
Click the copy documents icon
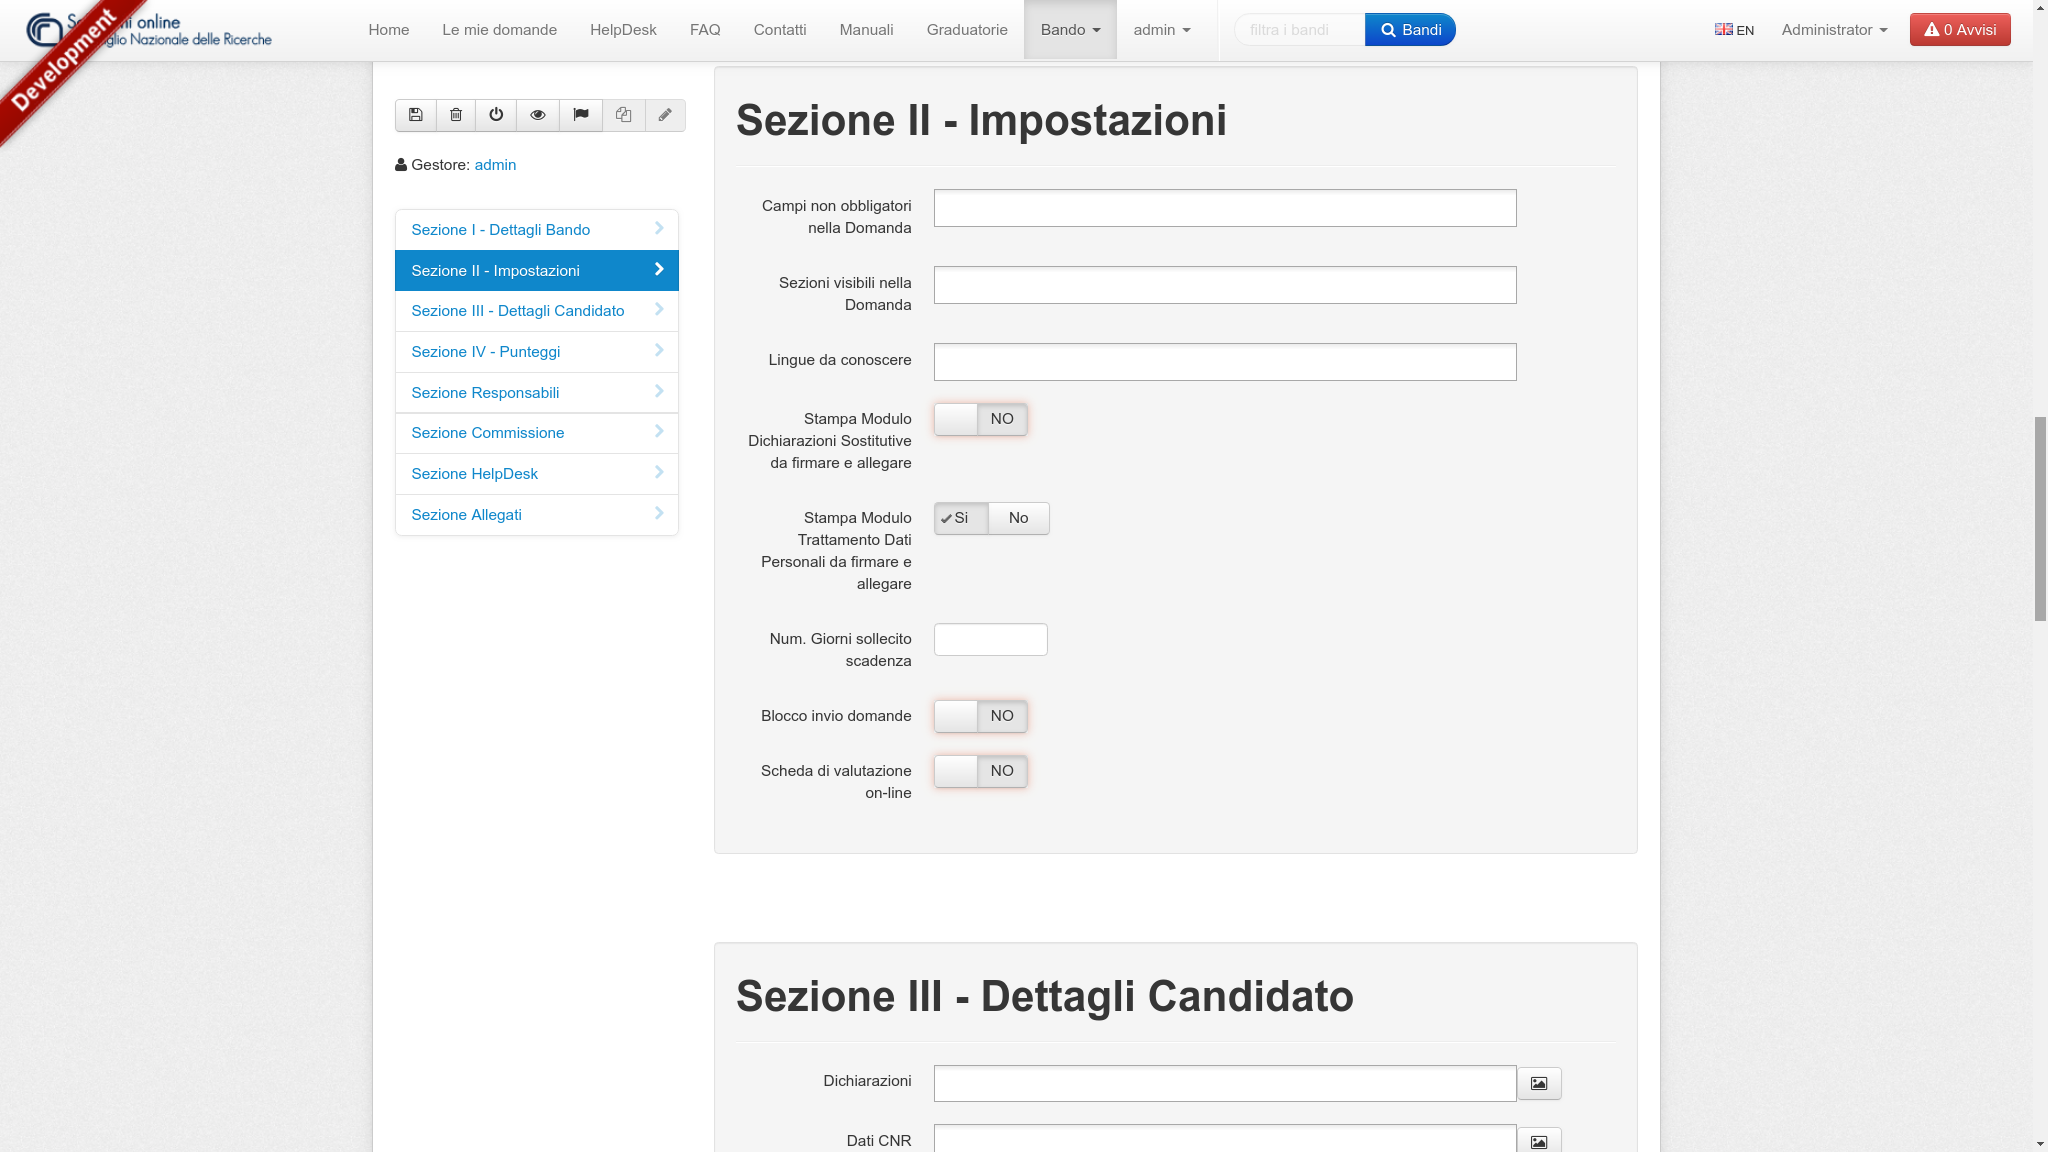624,115
